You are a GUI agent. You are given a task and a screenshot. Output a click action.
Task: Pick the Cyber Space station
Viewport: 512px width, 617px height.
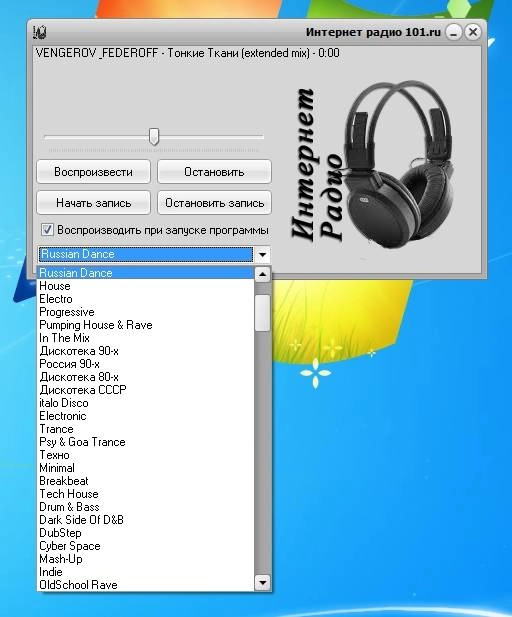[146, 545]
